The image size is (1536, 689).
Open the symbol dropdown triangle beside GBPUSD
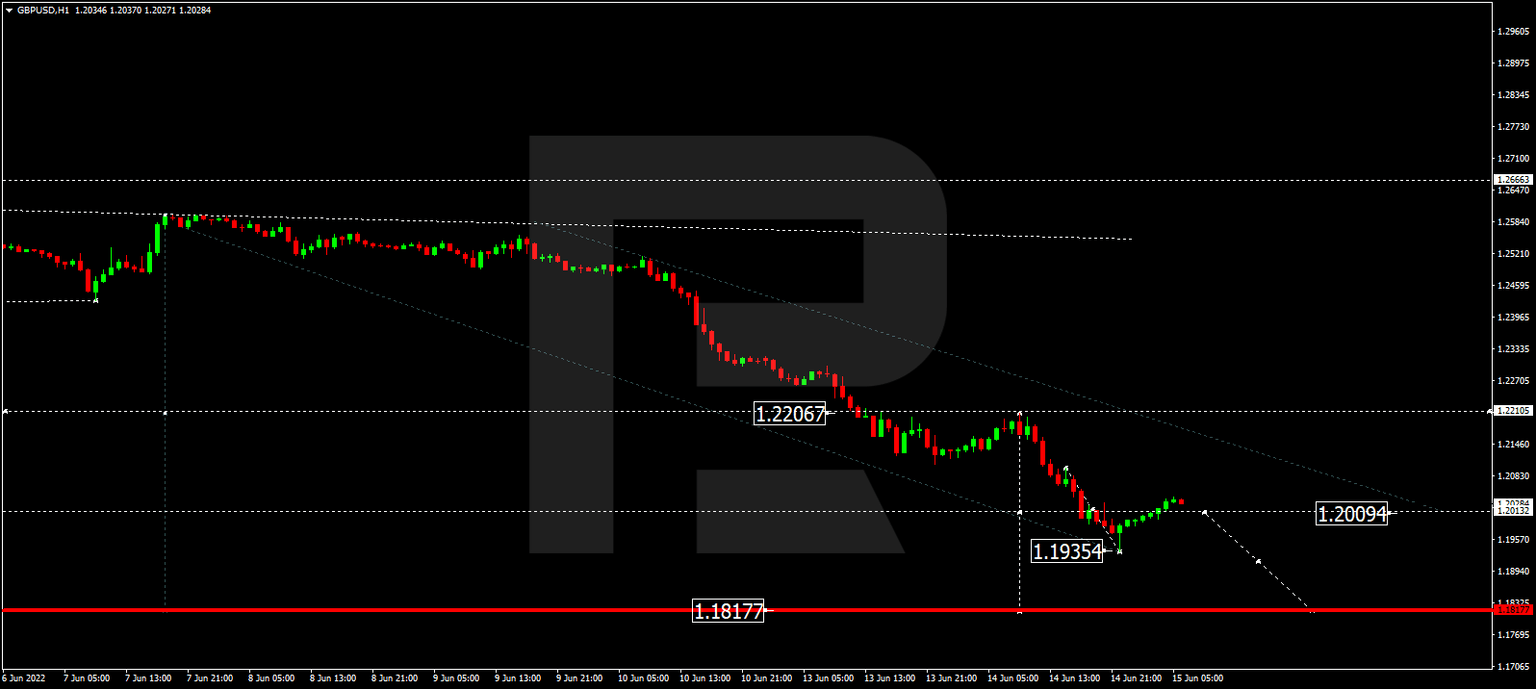(10, 9)
